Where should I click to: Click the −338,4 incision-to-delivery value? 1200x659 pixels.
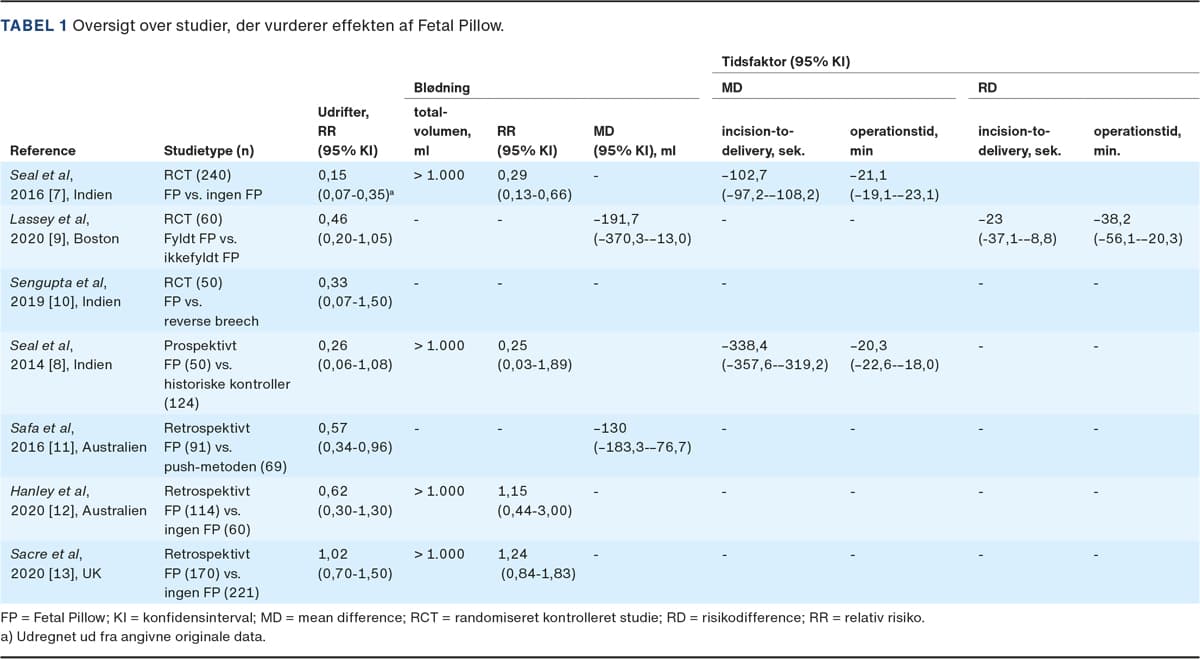click(745, 345)
